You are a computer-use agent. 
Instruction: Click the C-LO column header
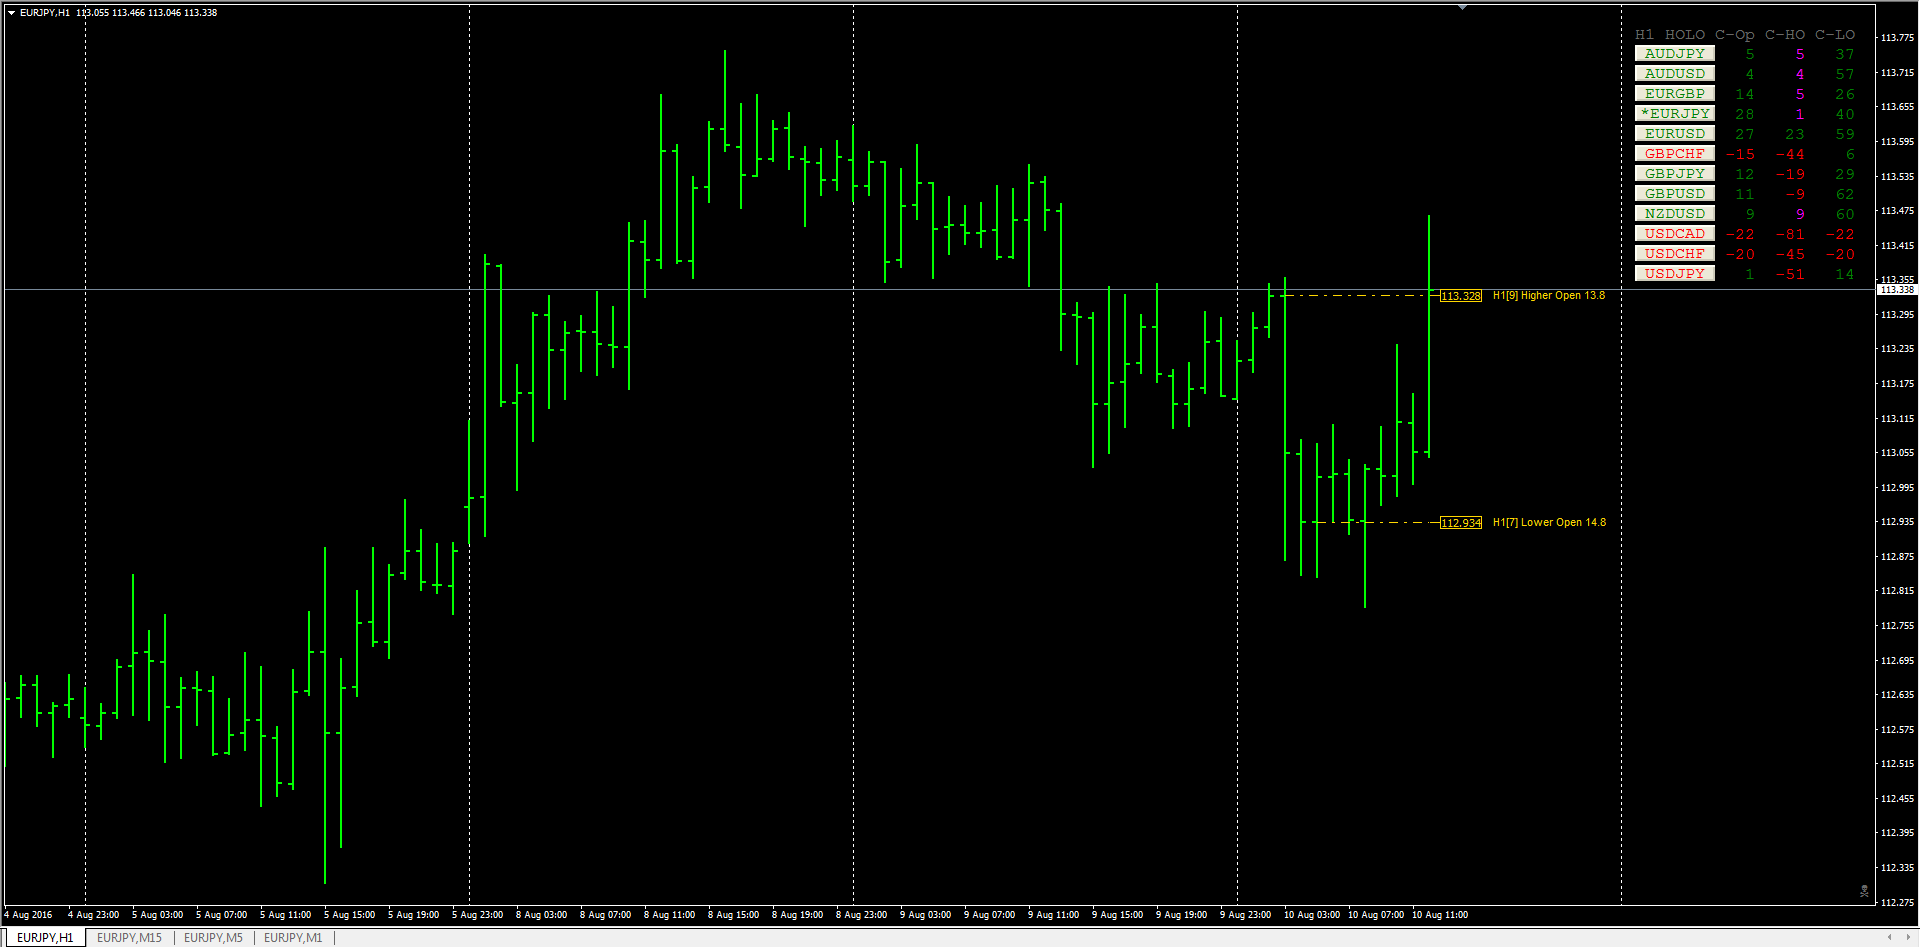(1835, 35)
